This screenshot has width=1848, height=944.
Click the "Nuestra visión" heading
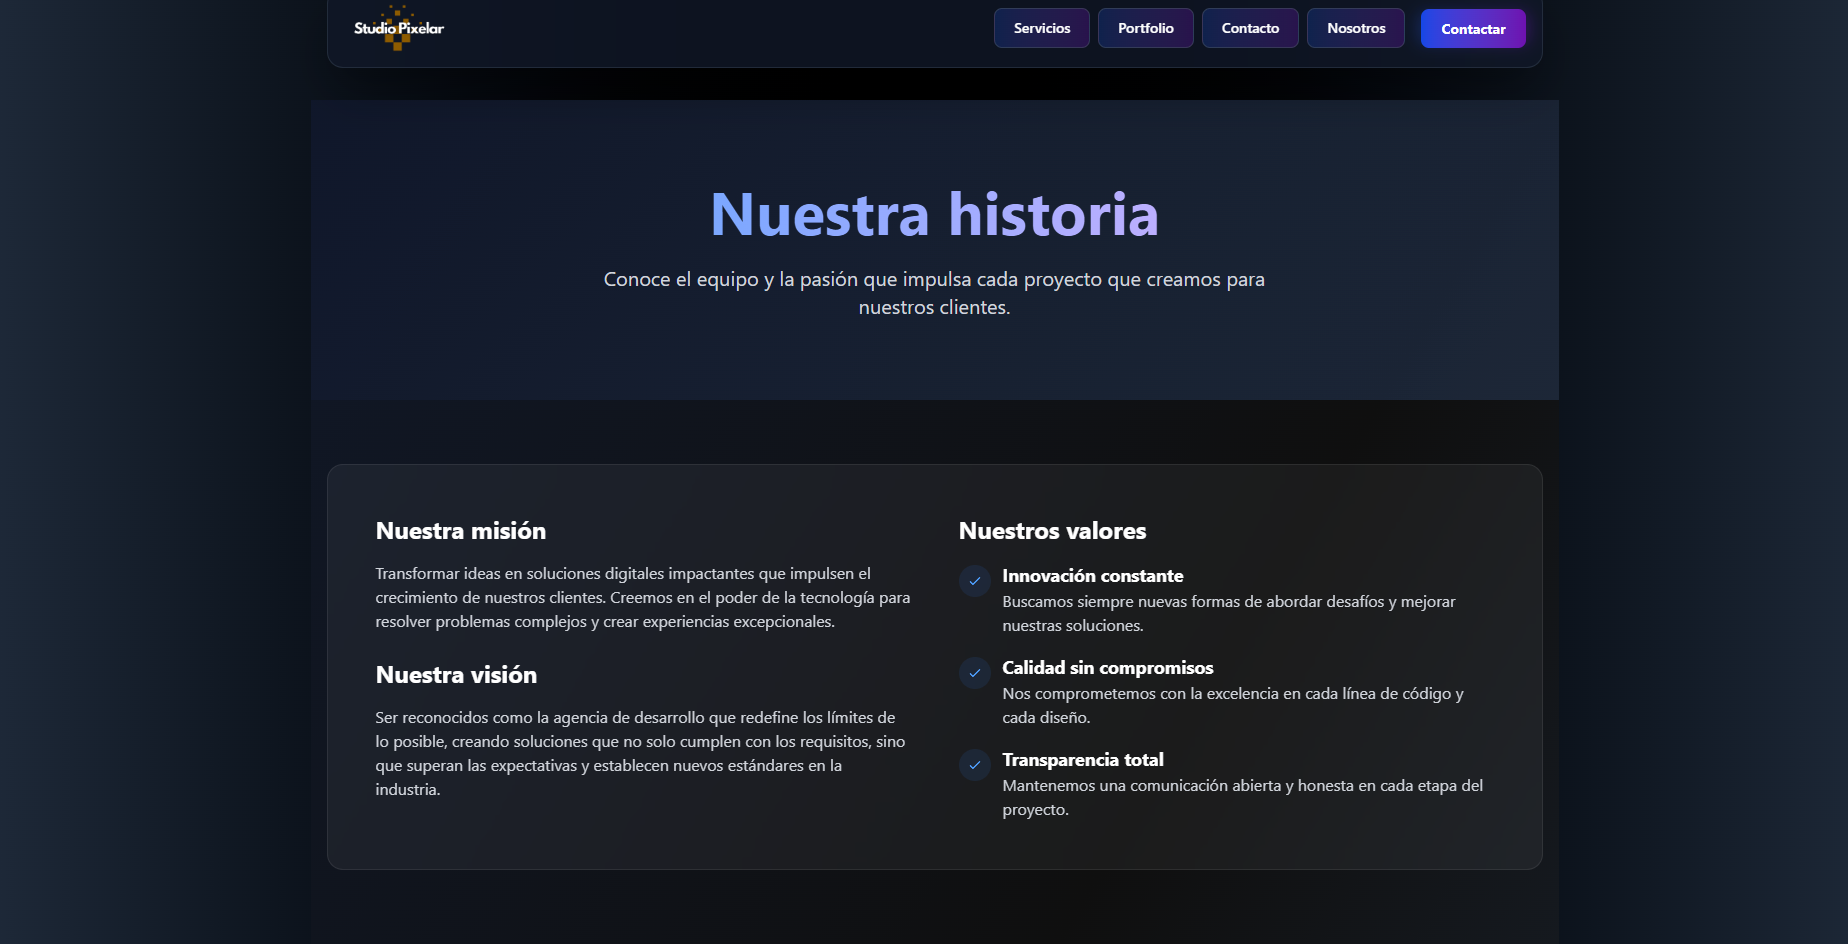(456, 675)
